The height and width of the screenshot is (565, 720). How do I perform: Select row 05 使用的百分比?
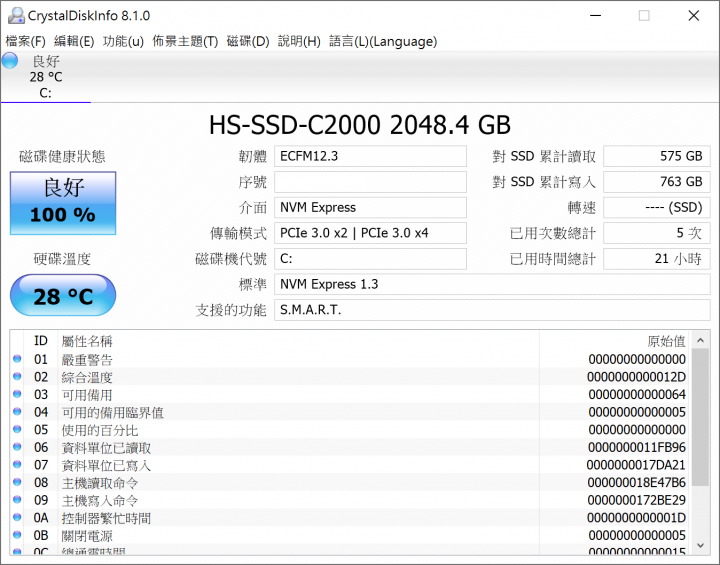pos(350,430)
